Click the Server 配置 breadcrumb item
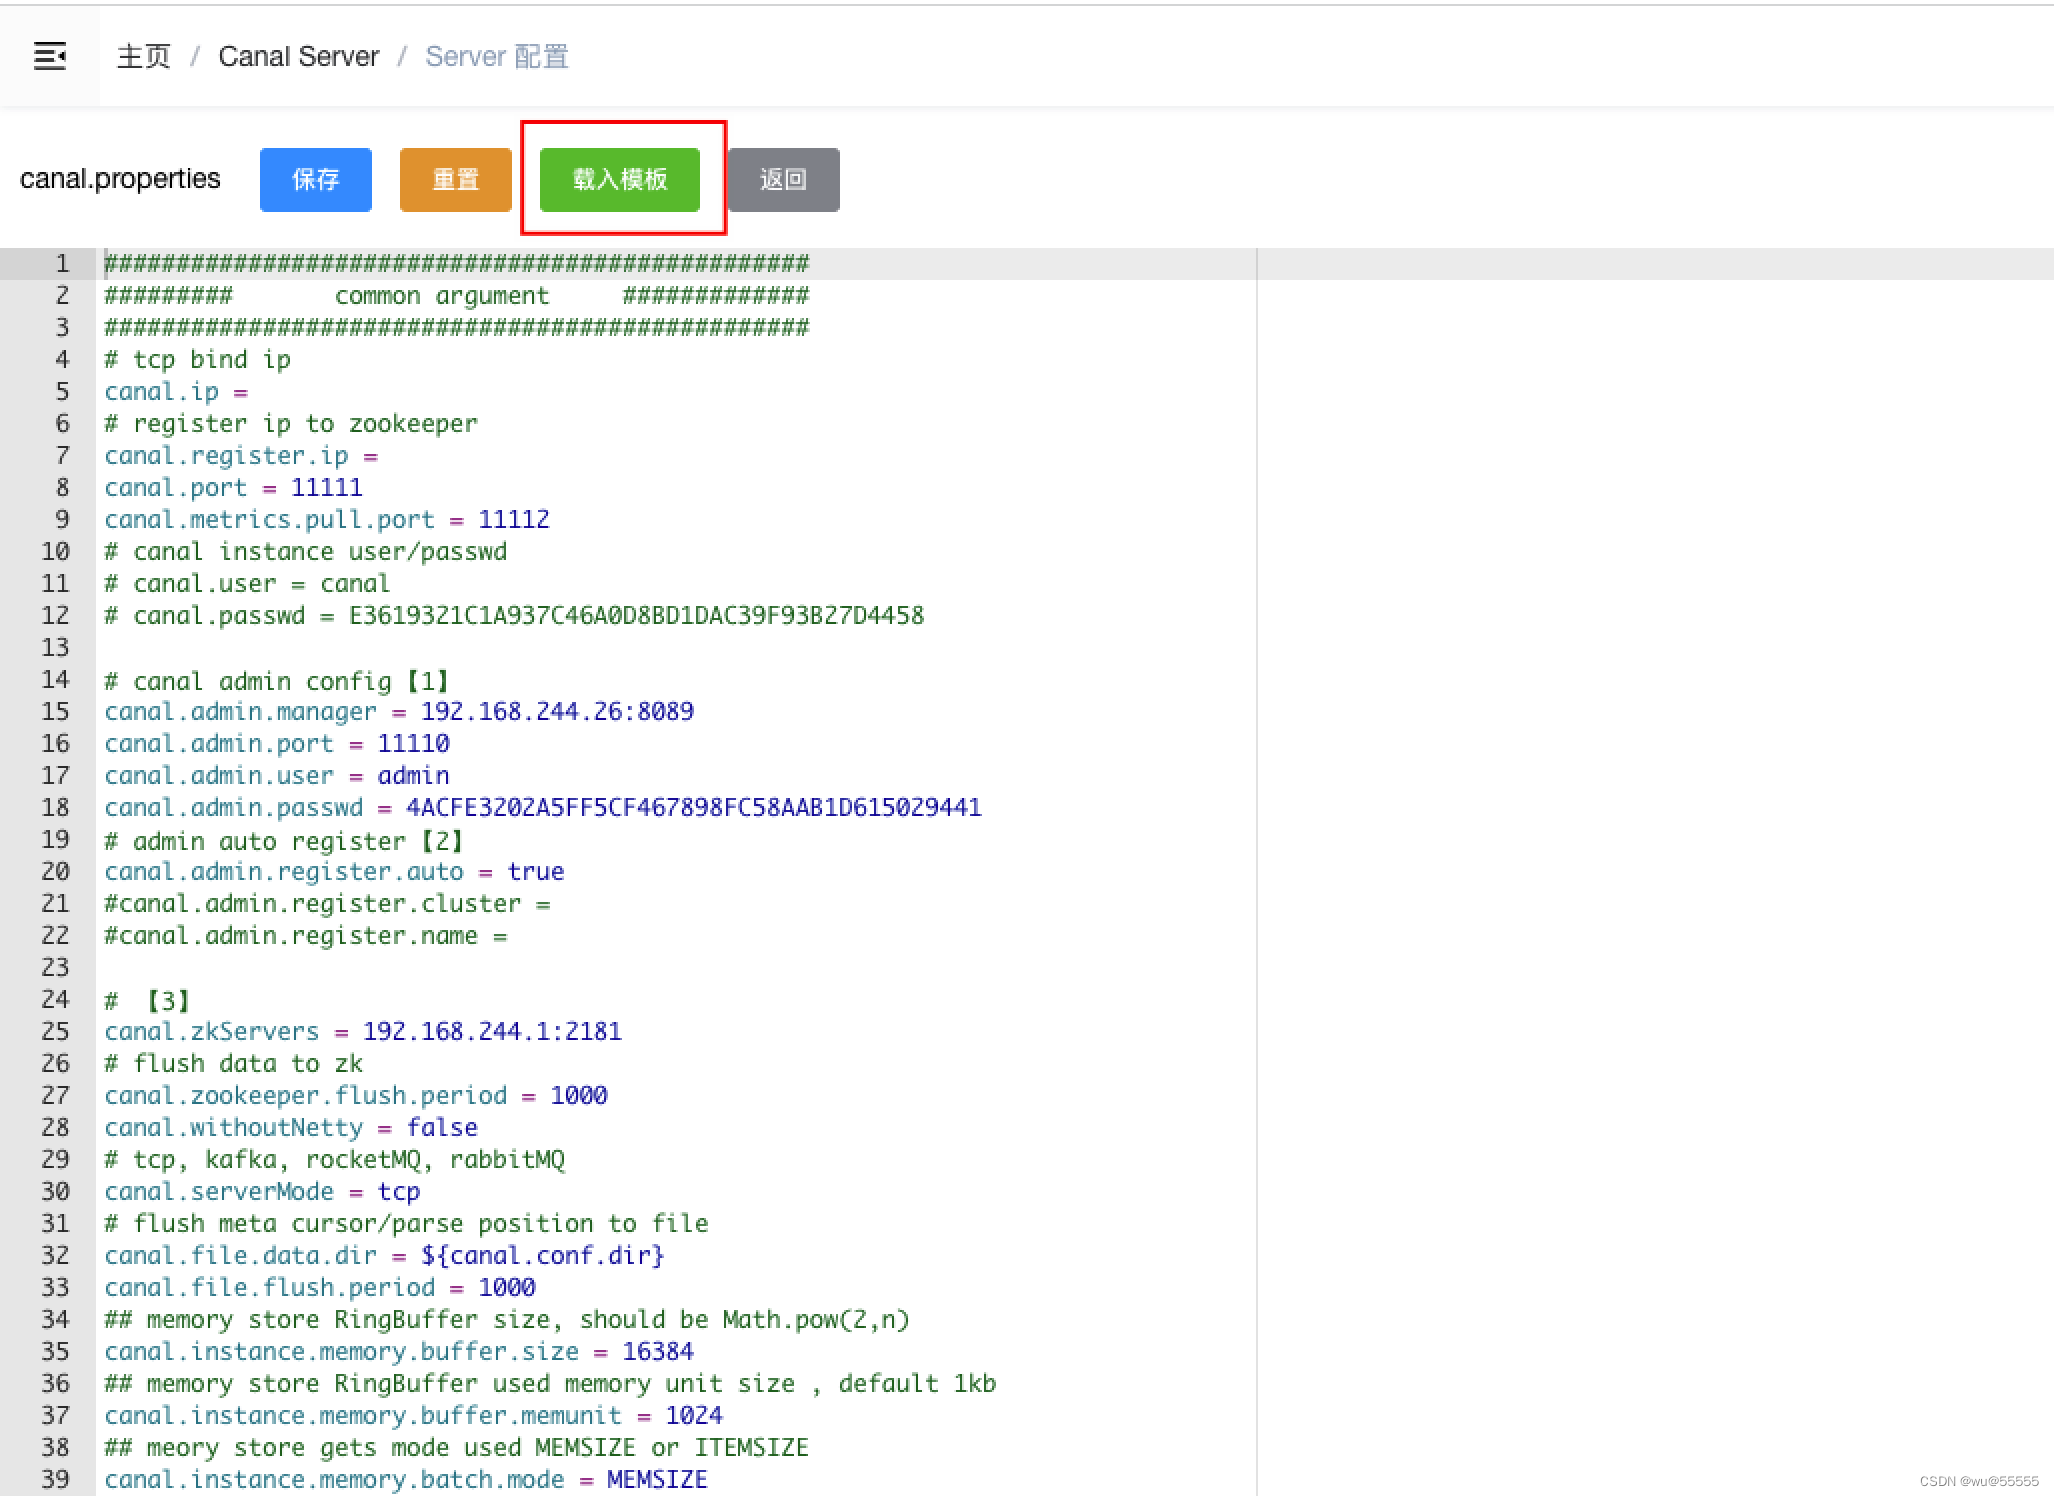Viewport: 2054px width, 1496px height. [496, 56]
